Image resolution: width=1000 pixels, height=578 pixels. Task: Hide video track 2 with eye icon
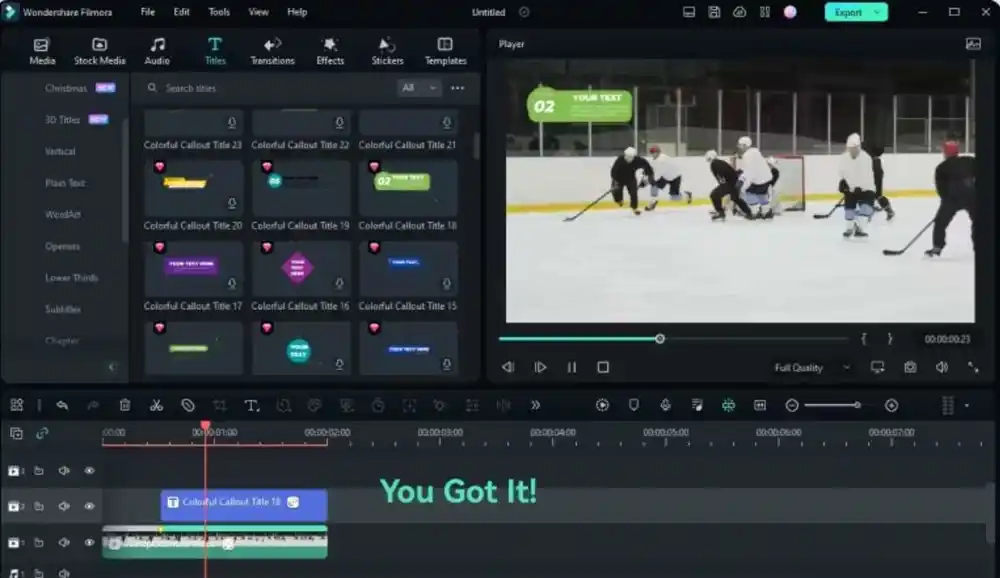coord(89,506)
